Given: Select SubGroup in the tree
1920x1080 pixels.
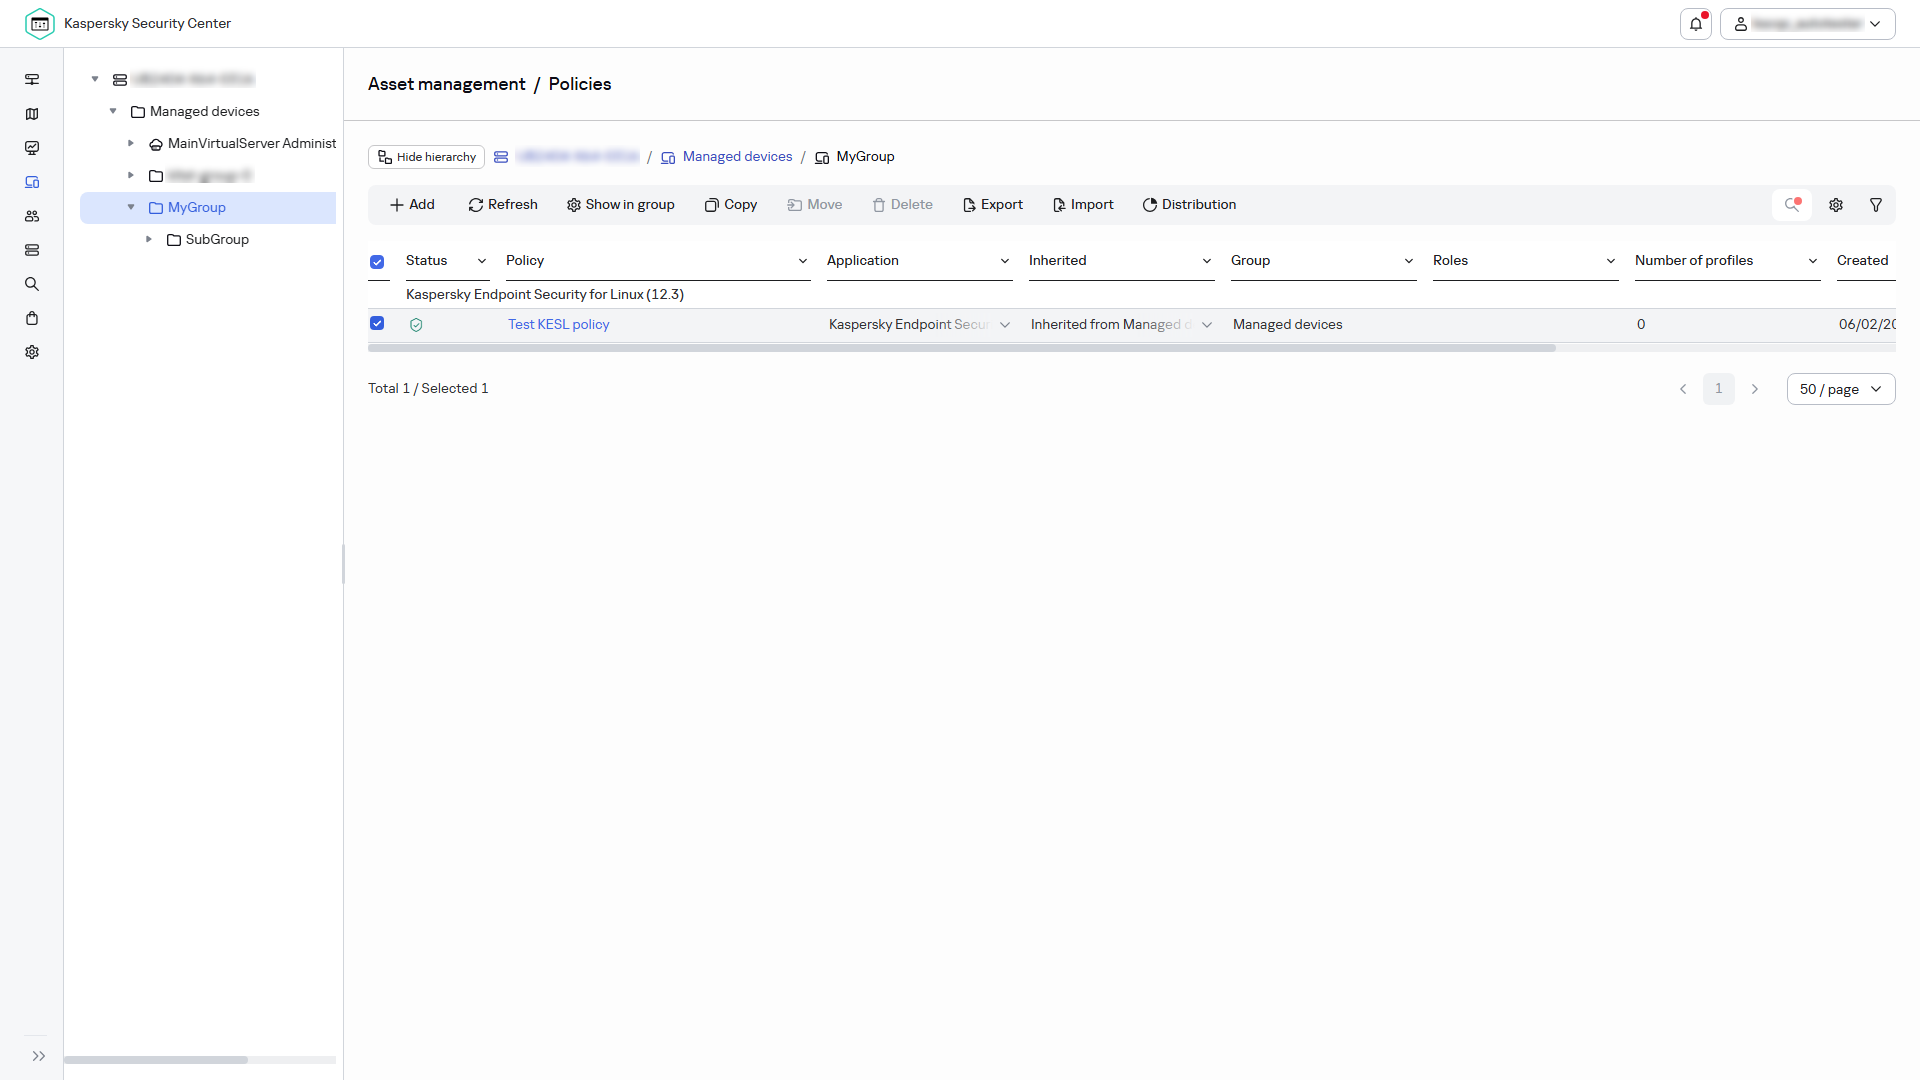Looking at the screenshot, I should point(217,240).
